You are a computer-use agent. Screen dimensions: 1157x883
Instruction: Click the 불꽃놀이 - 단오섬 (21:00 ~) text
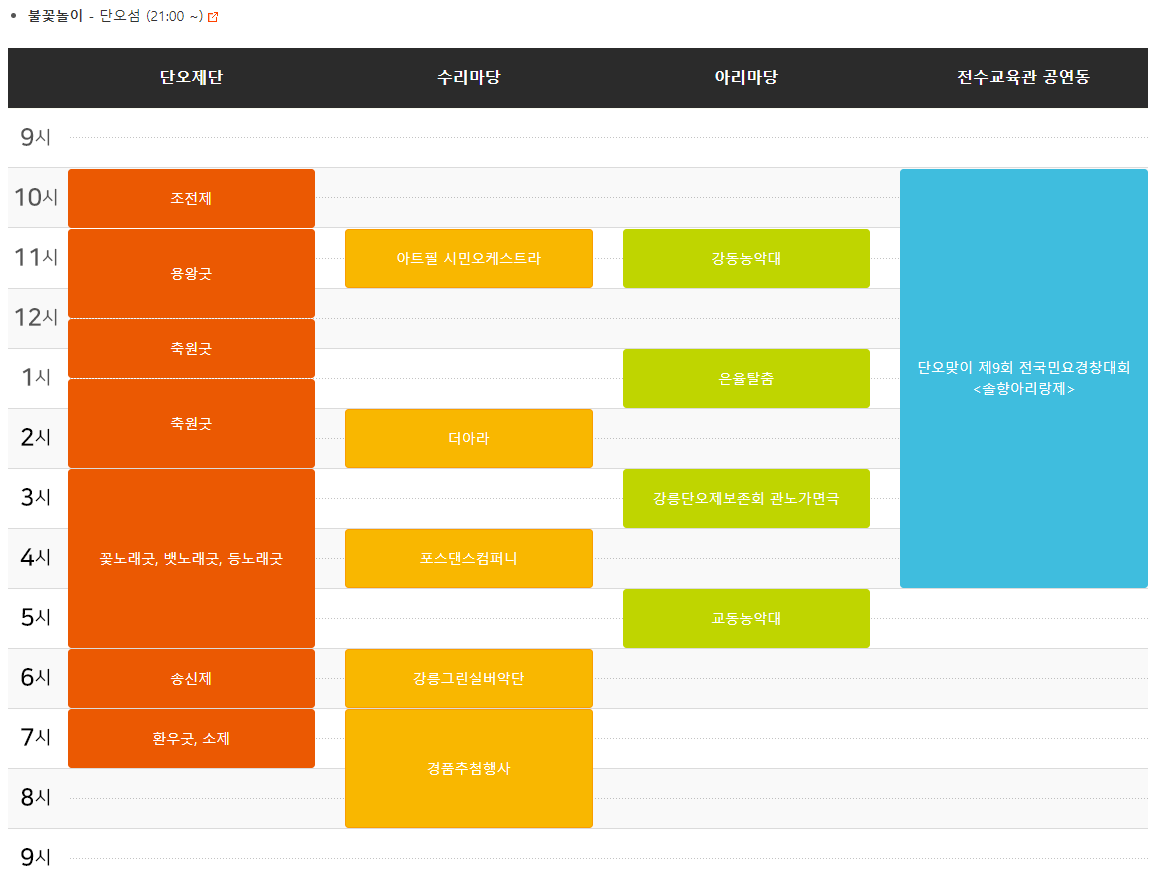coord(115,16)
